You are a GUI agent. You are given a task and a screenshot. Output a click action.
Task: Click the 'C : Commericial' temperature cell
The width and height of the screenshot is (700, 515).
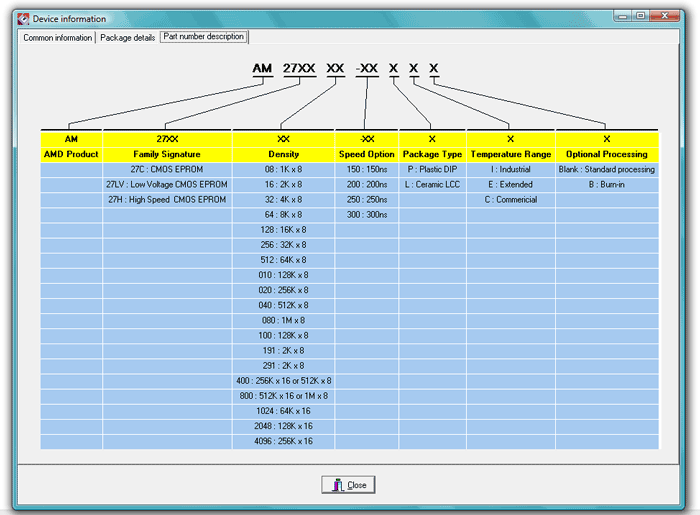(511, 199)
